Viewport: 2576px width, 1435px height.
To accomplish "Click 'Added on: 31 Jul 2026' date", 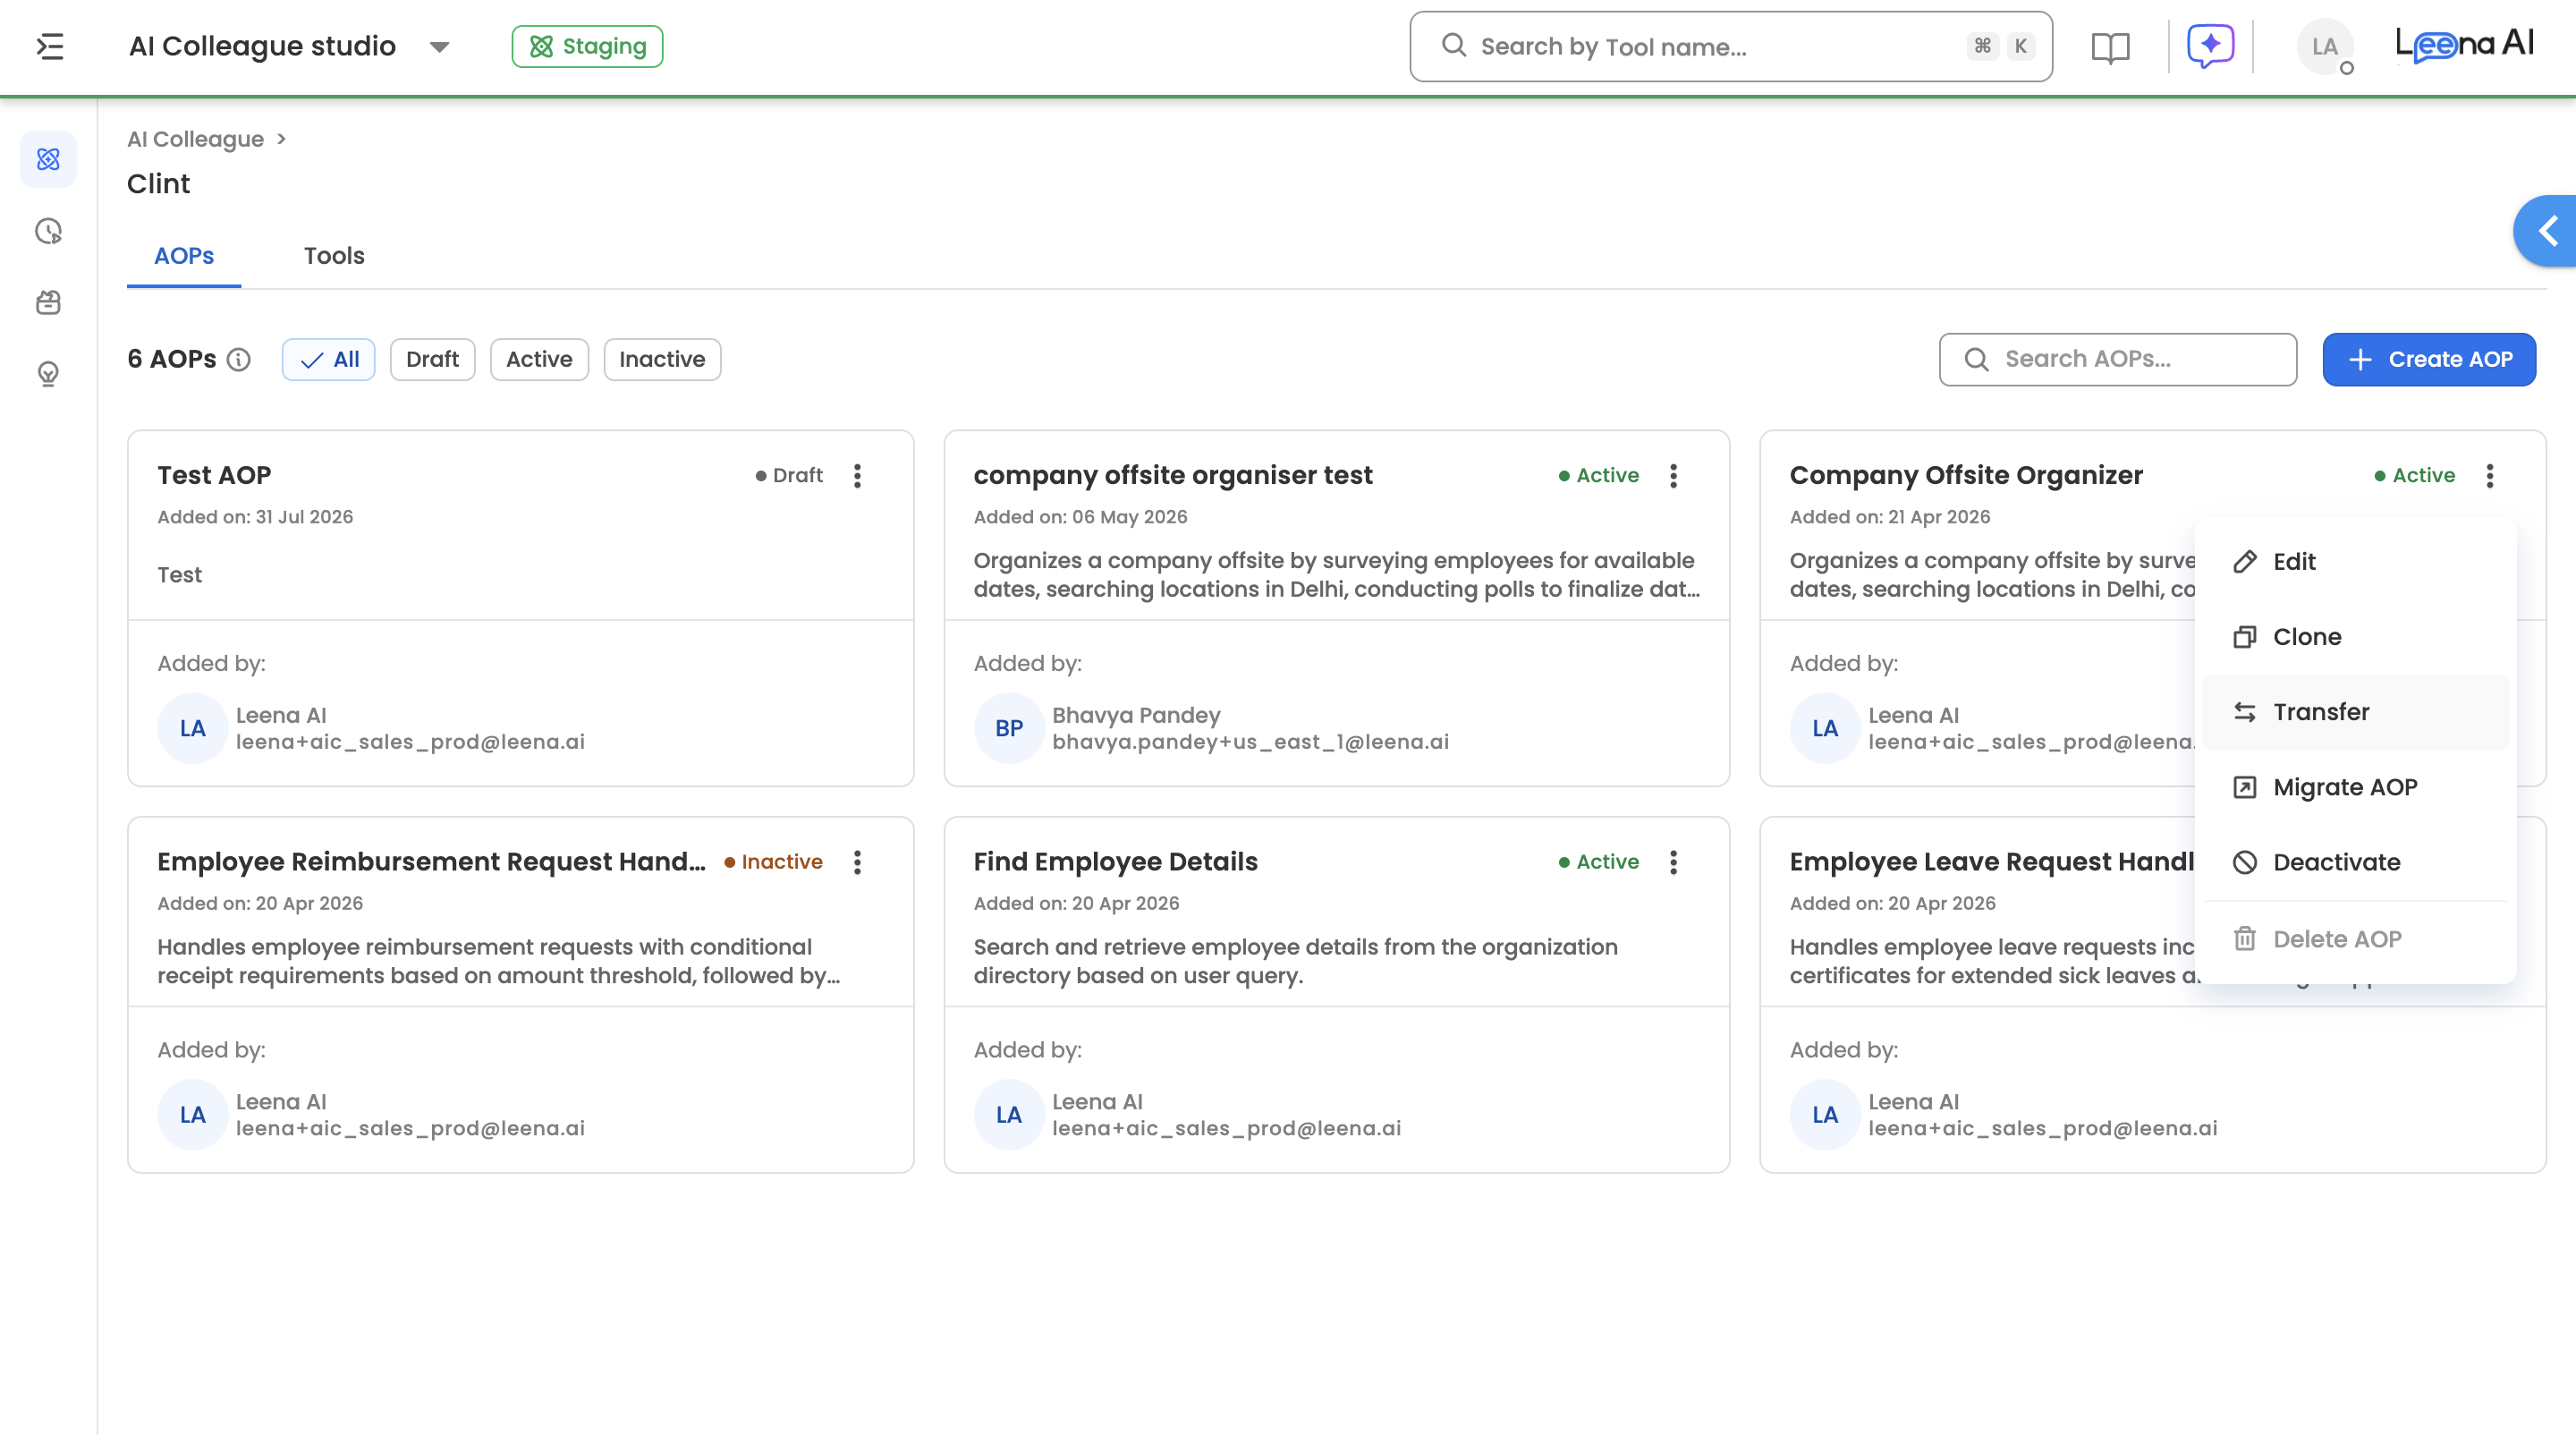I will (255, 517).
